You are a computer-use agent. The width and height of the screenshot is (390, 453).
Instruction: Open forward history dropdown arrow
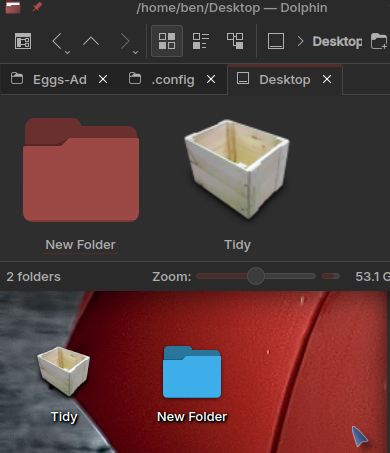point(135,52)
